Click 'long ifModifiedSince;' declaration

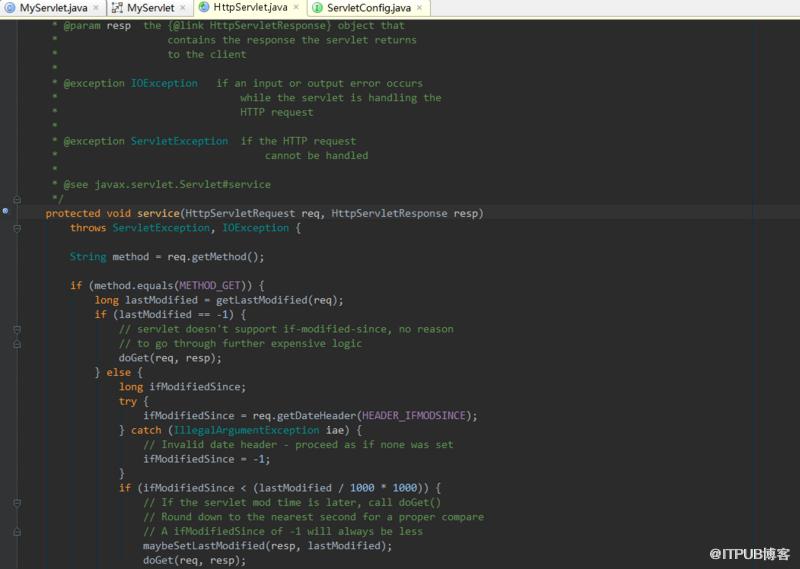182,387
